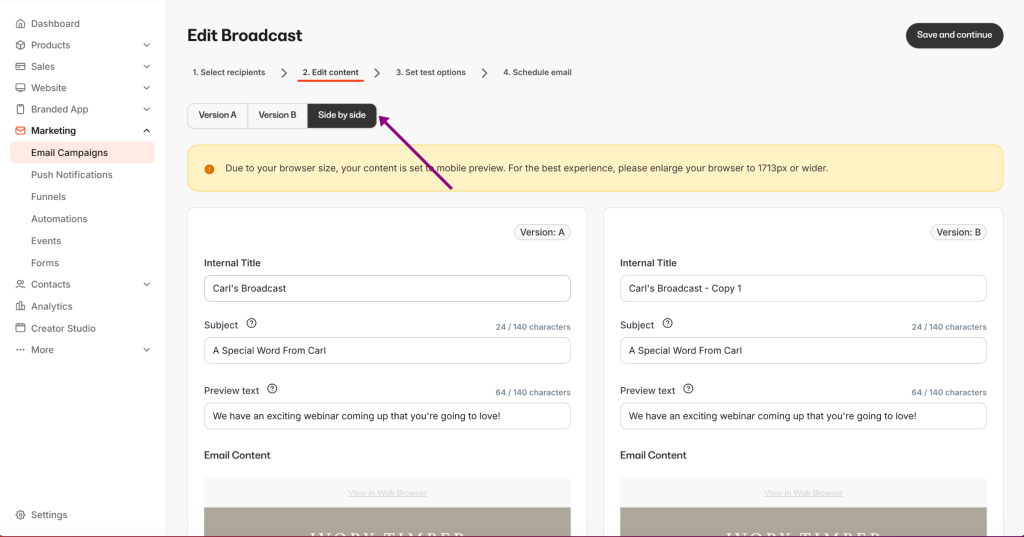
Task: Click the Dashboard home icon
Action: (x=20, y=24)
